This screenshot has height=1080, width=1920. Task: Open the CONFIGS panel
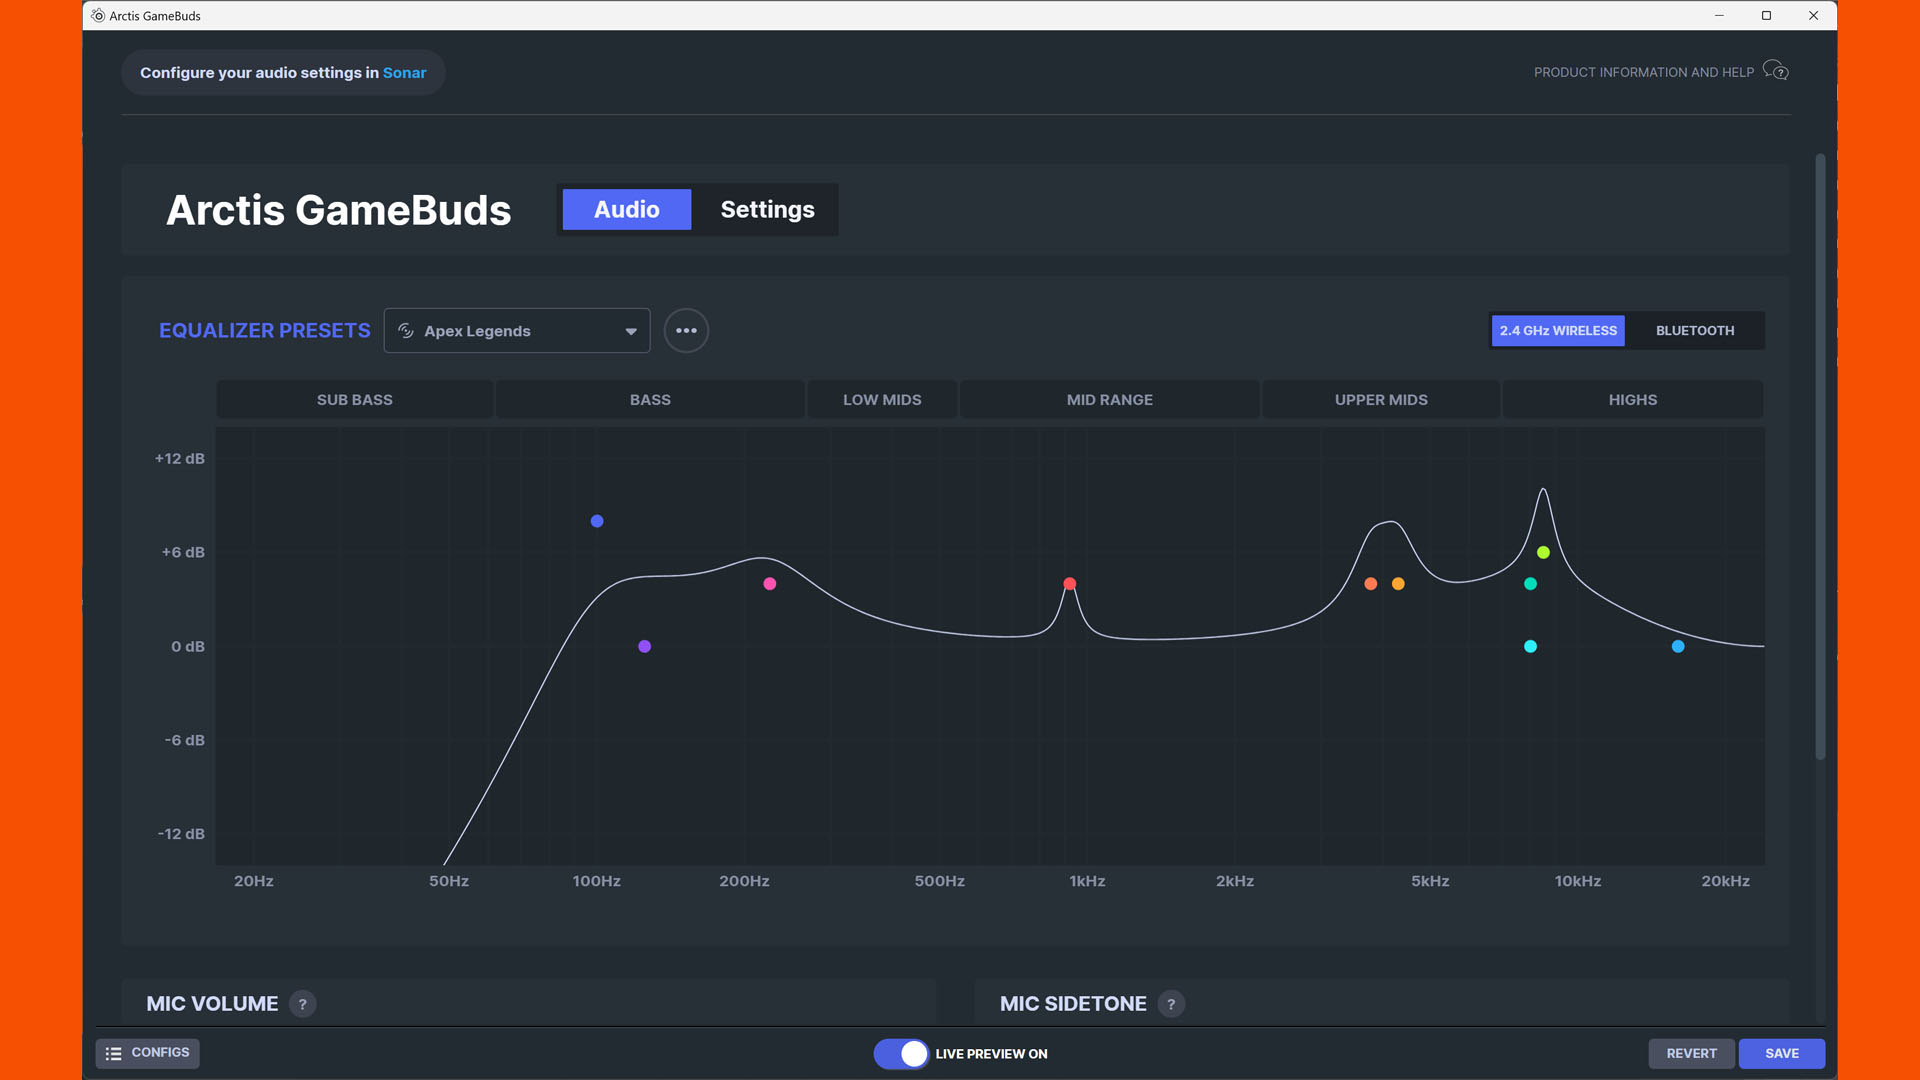[x=148, y=1052]
